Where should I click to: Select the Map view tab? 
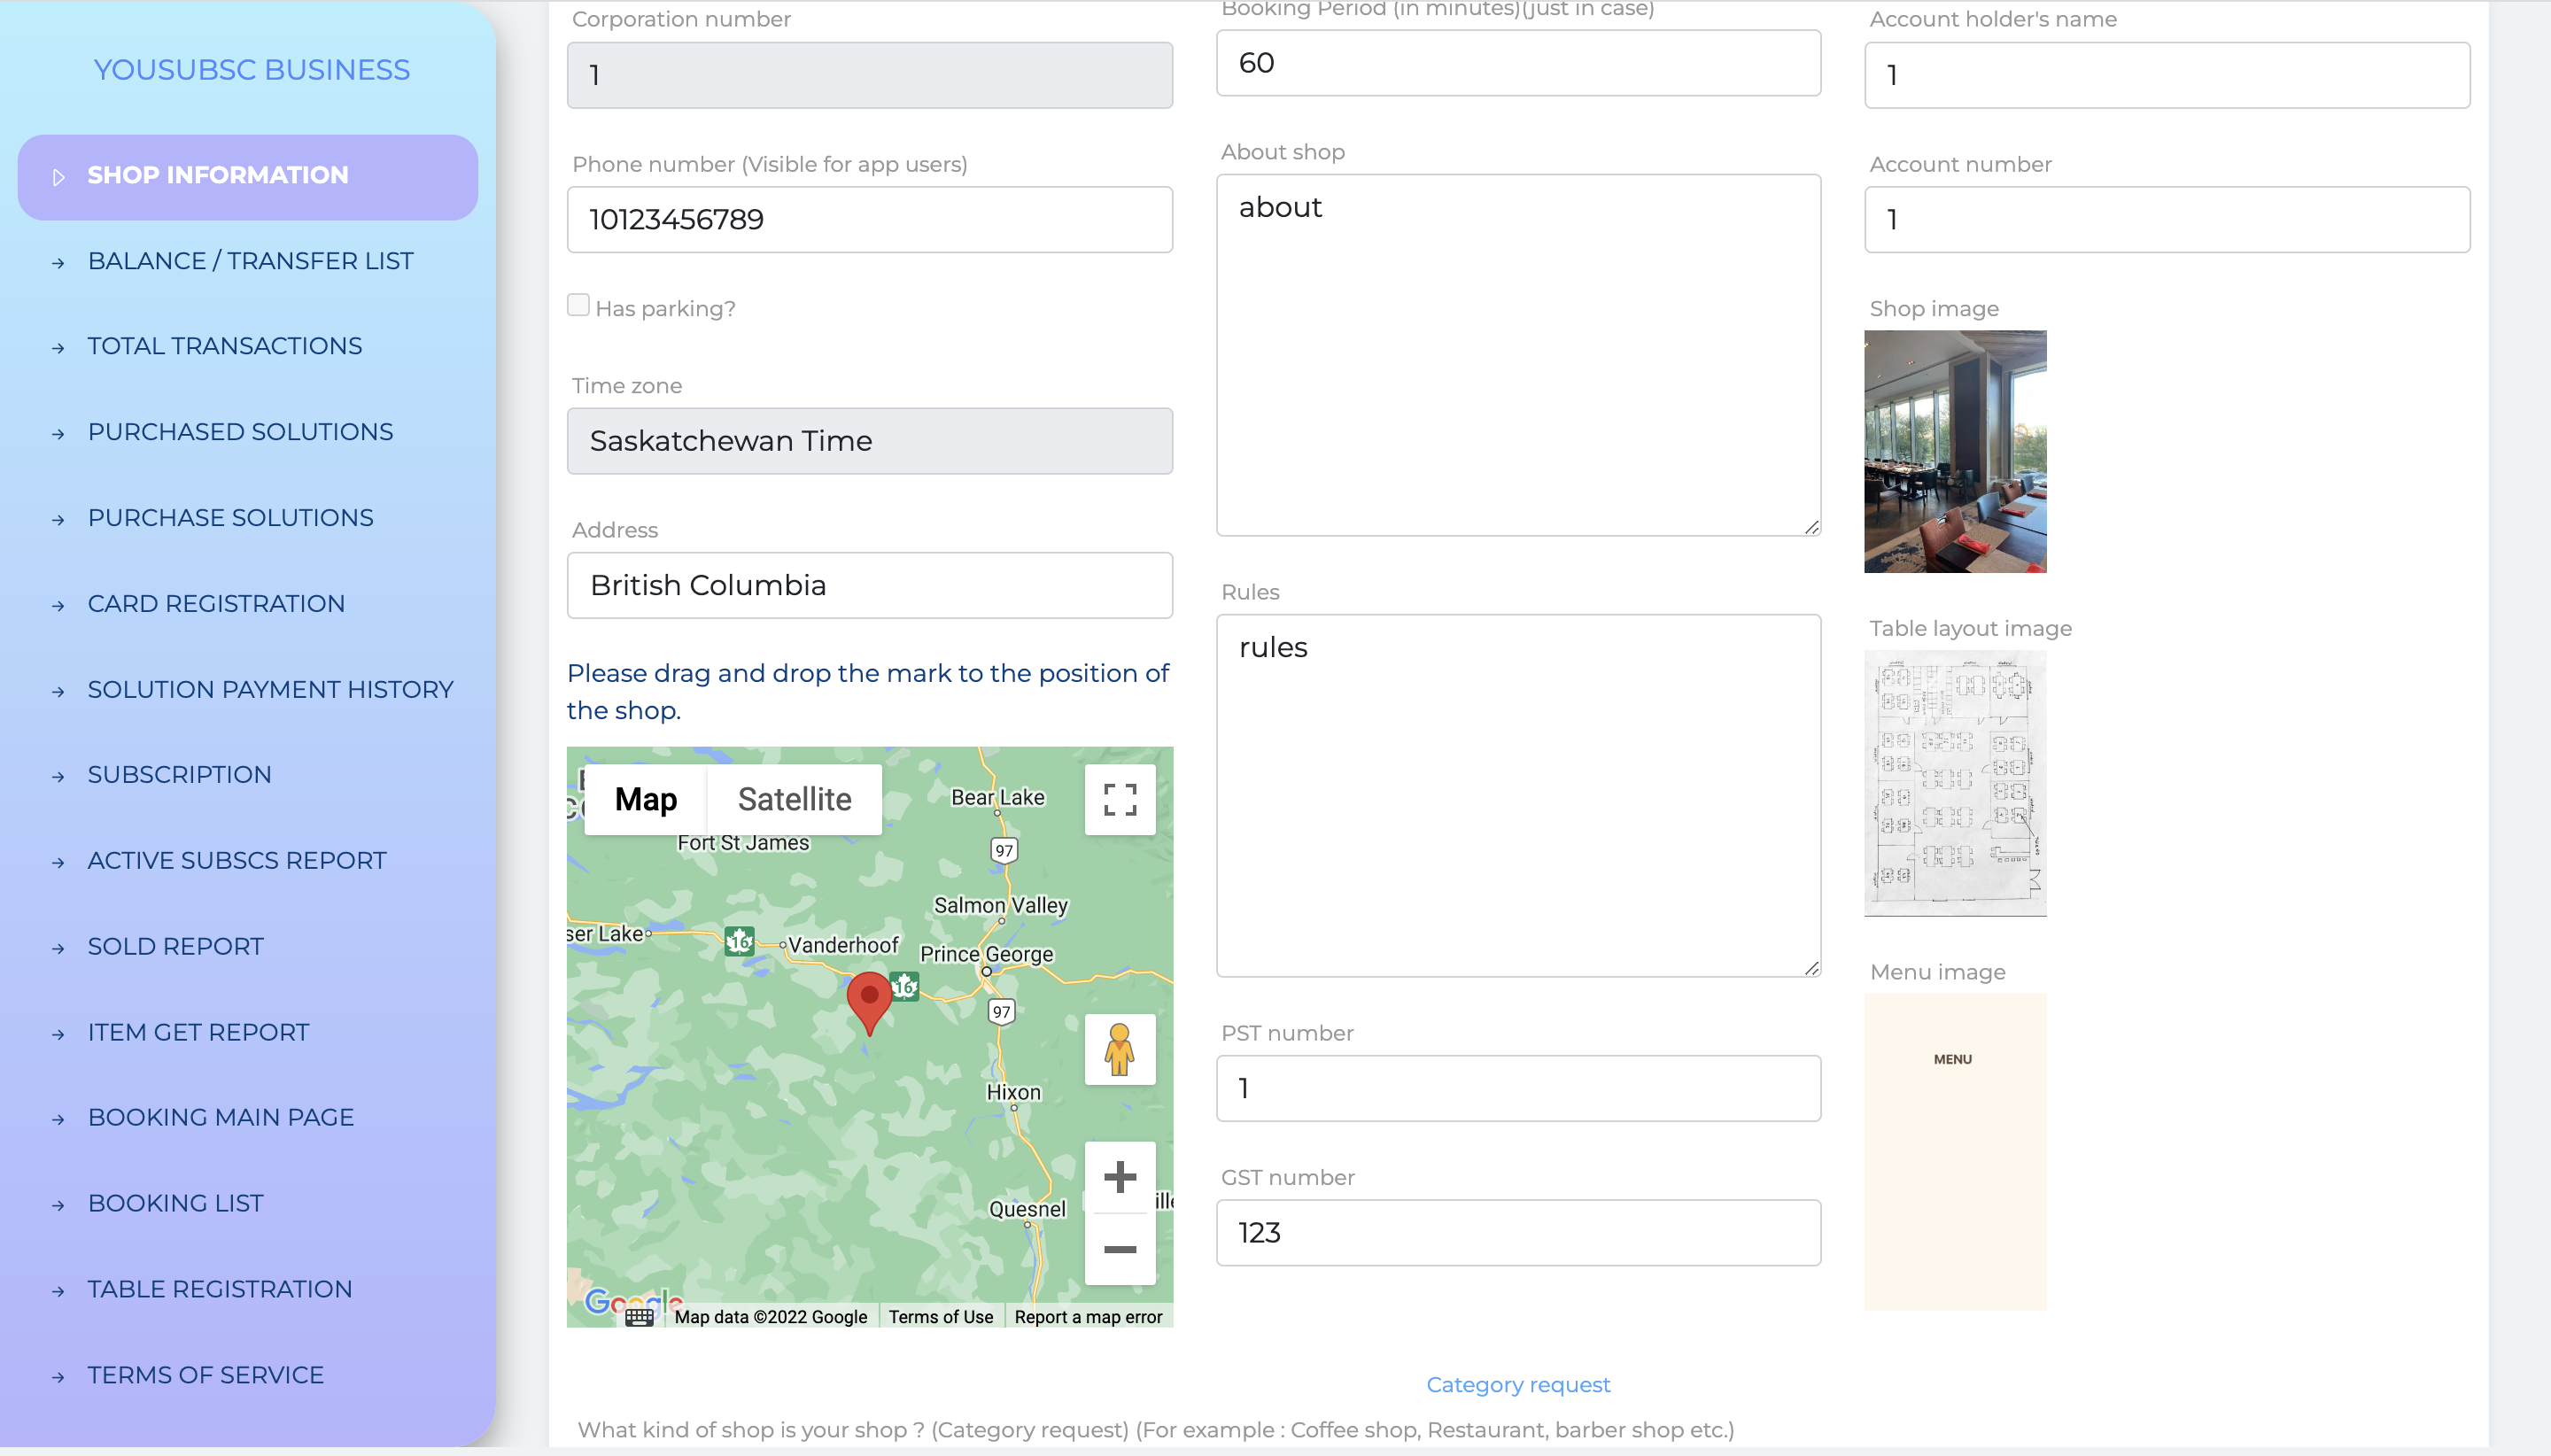click(x=646, y=799)
